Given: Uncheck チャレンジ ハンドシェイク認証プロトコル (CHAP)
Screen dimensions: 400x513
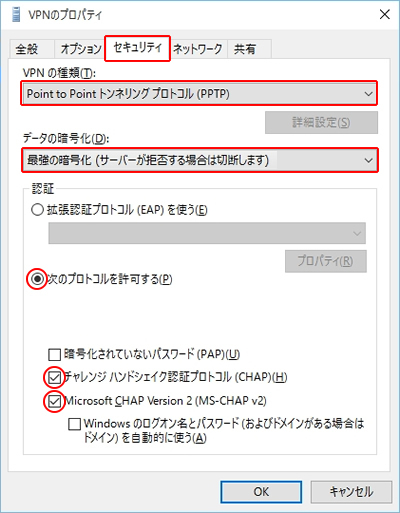Looking at the screenshot, I should pyautogui.click(x=54, y=378).
